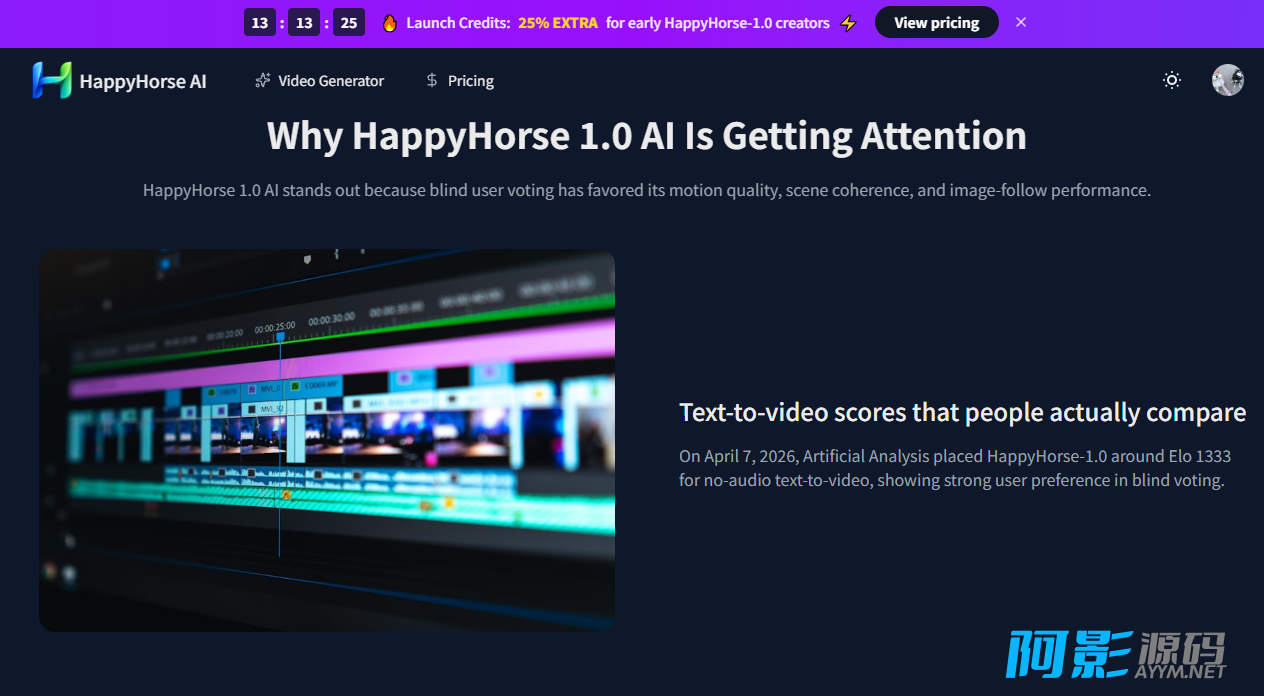Click the "25% EXTRA" highlighted text
1264x696 pixels.
click(557, 23)
